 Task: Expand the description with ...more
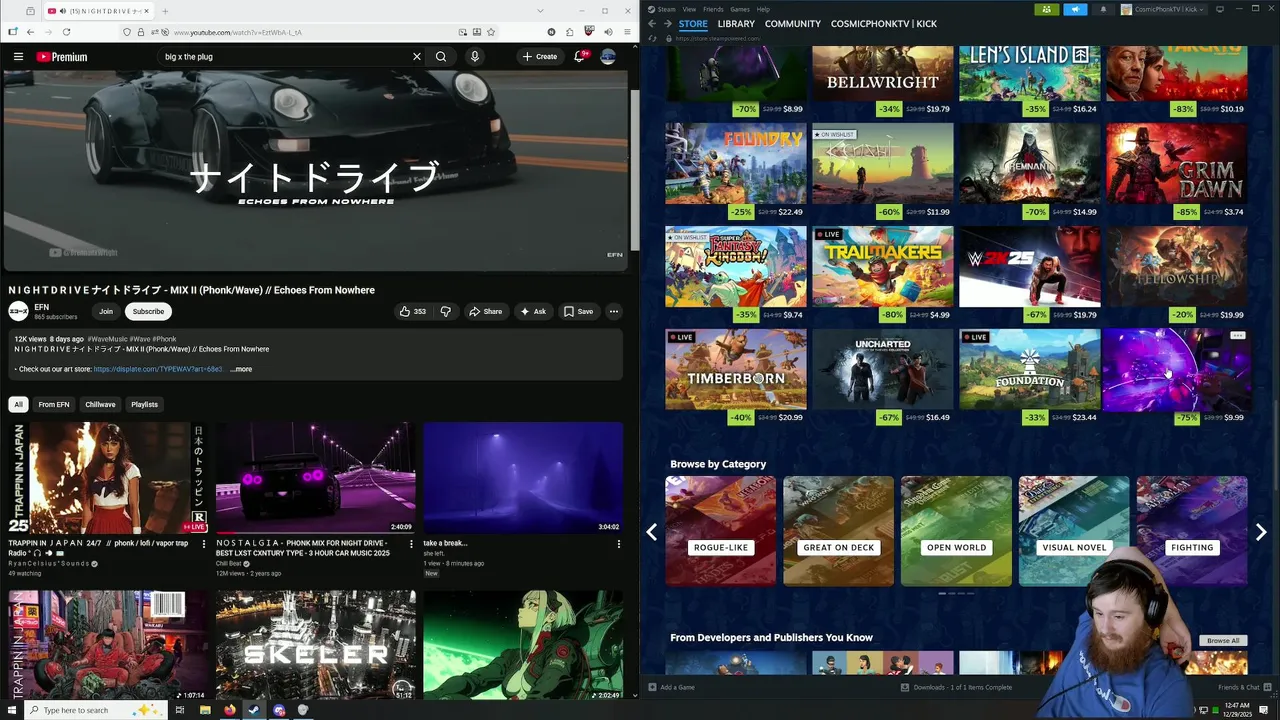click(241, 369)
